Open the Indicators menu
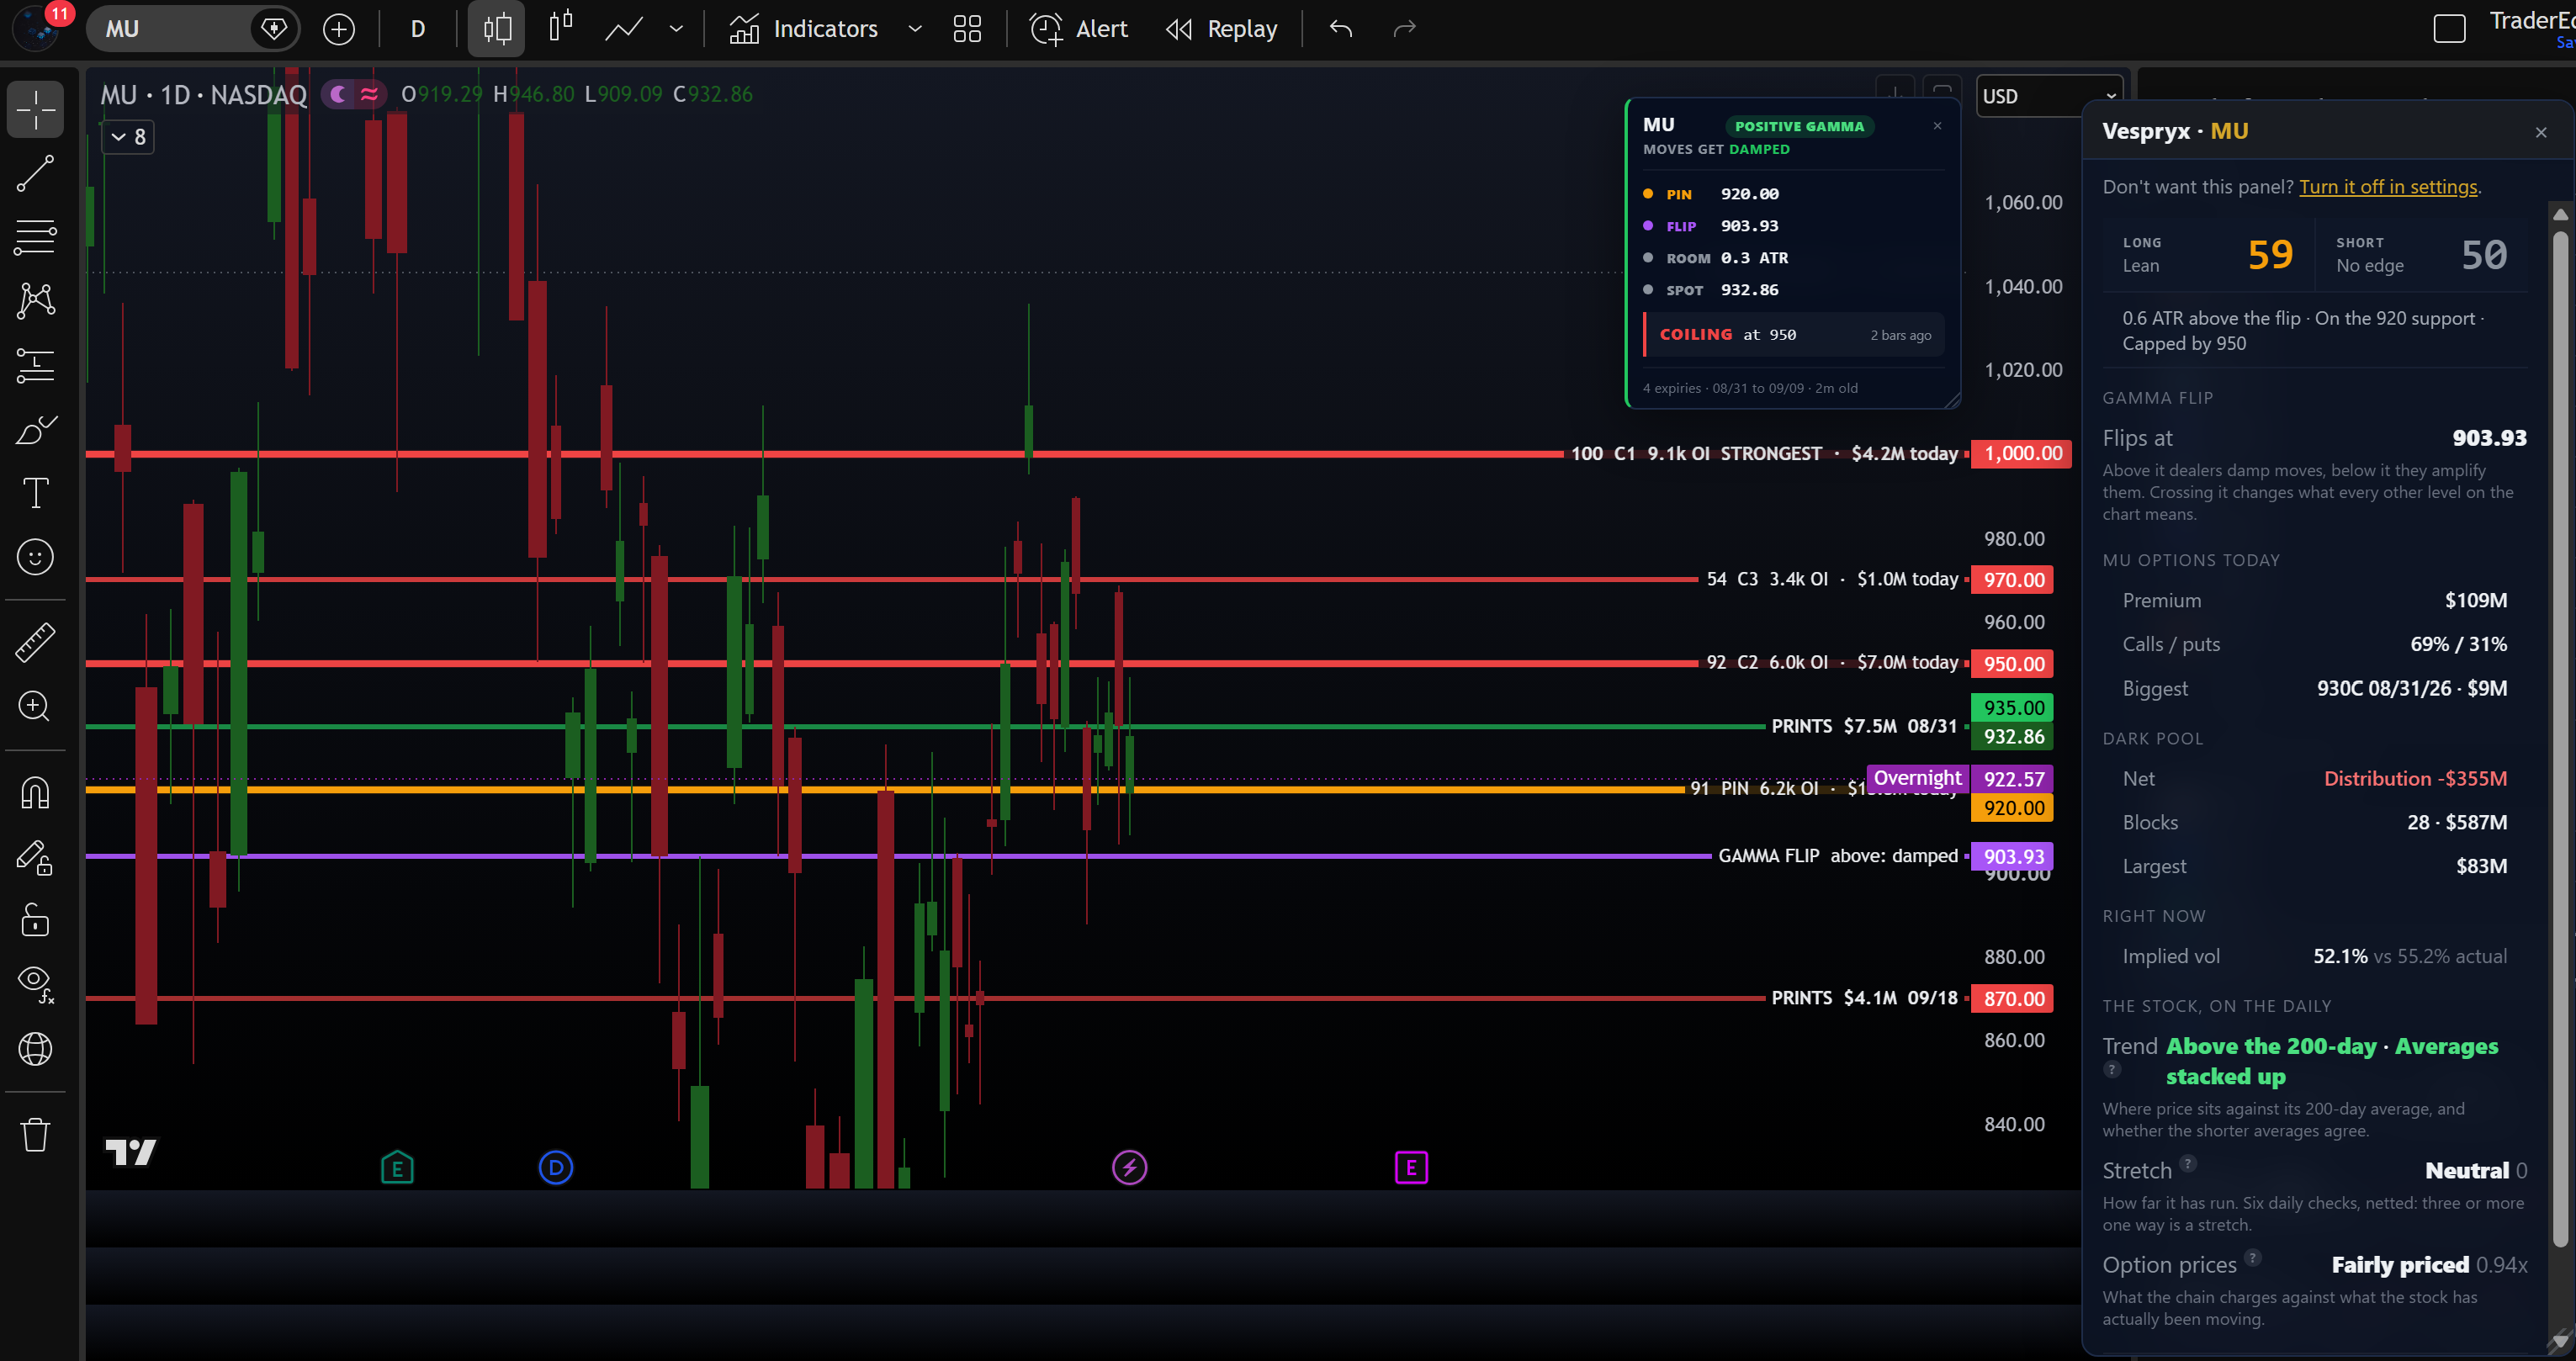Viewport: 2576px width, 1361px height. [805, 29]
